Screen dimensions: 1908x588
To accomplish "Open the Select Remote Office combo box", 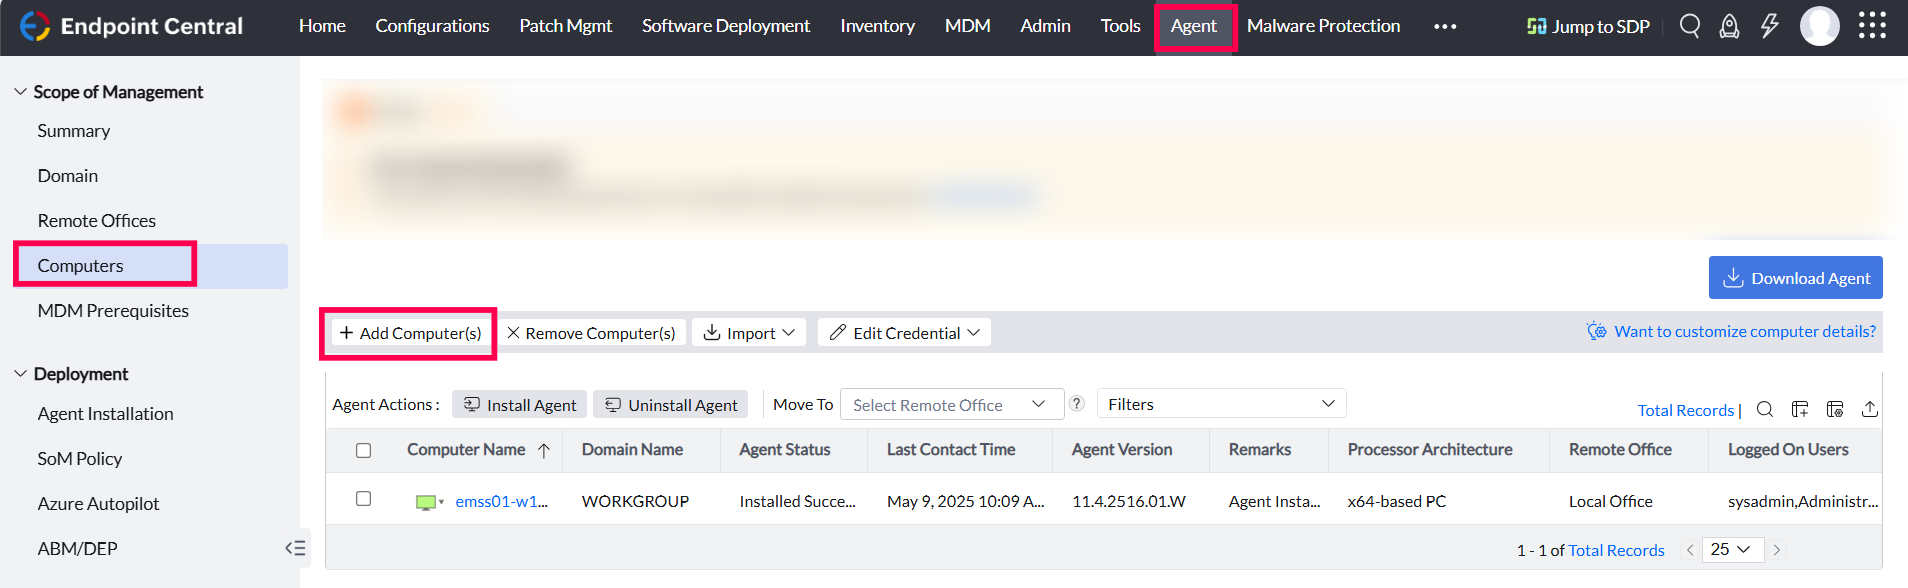I will coord(951,404).
